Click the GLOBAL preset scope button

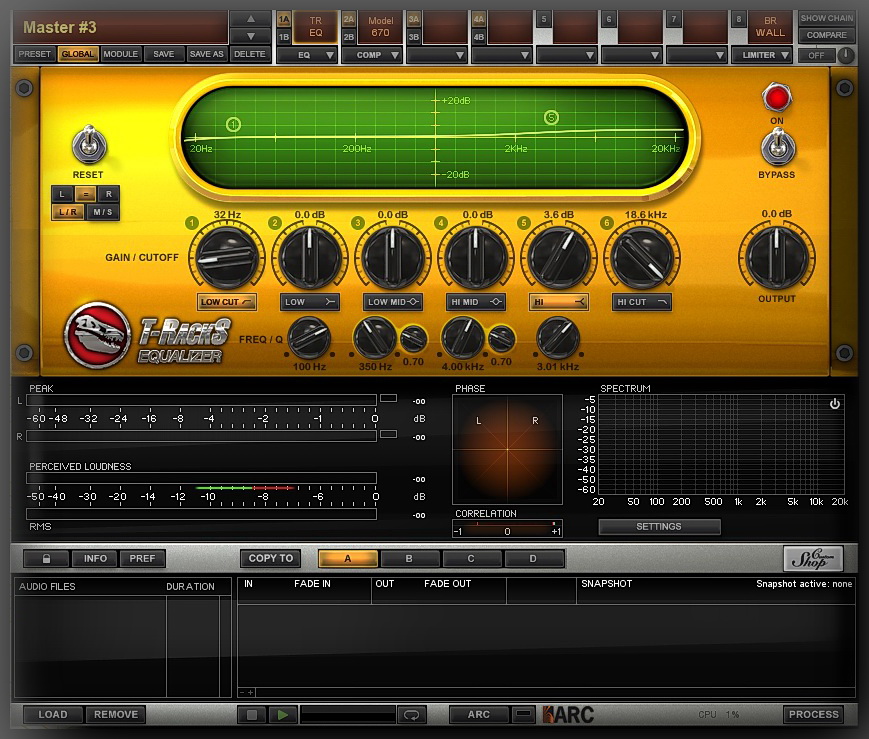78,54
